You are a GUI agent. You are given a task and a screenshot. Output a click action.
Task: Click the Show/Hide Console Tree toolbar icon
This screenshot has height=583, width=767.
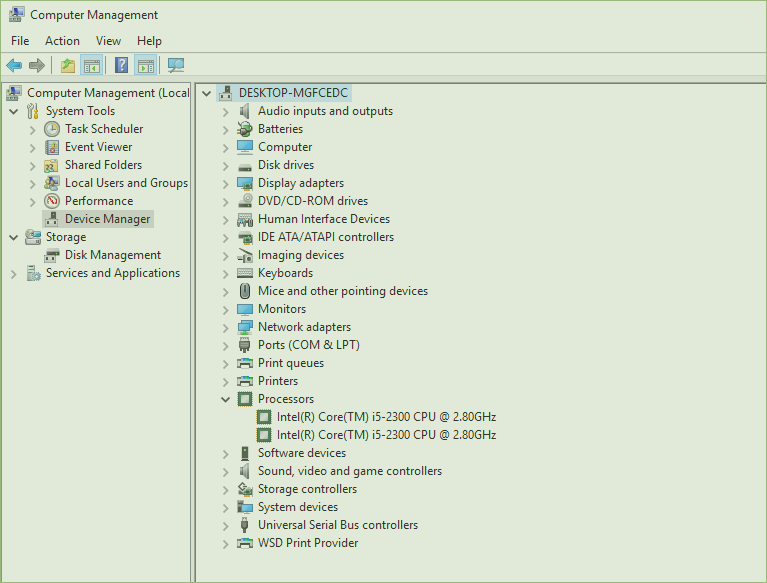(x=91, y=66)
